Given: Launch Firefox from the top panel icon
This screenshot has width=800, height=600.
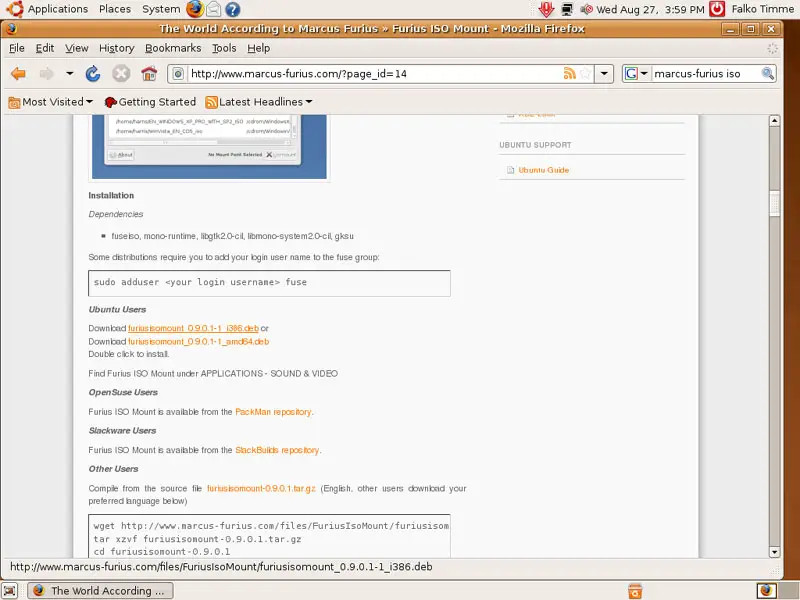Looking at the screenshot, I should coord(194,9).
